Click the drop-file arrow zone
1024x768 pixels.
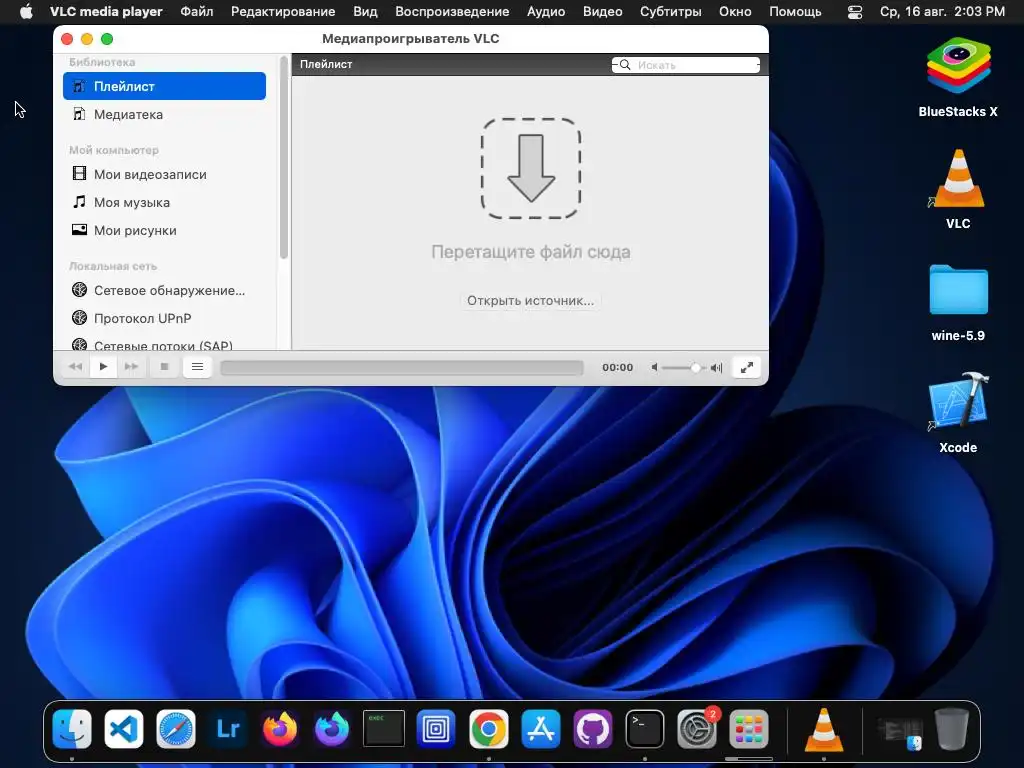tap(531, 168)
